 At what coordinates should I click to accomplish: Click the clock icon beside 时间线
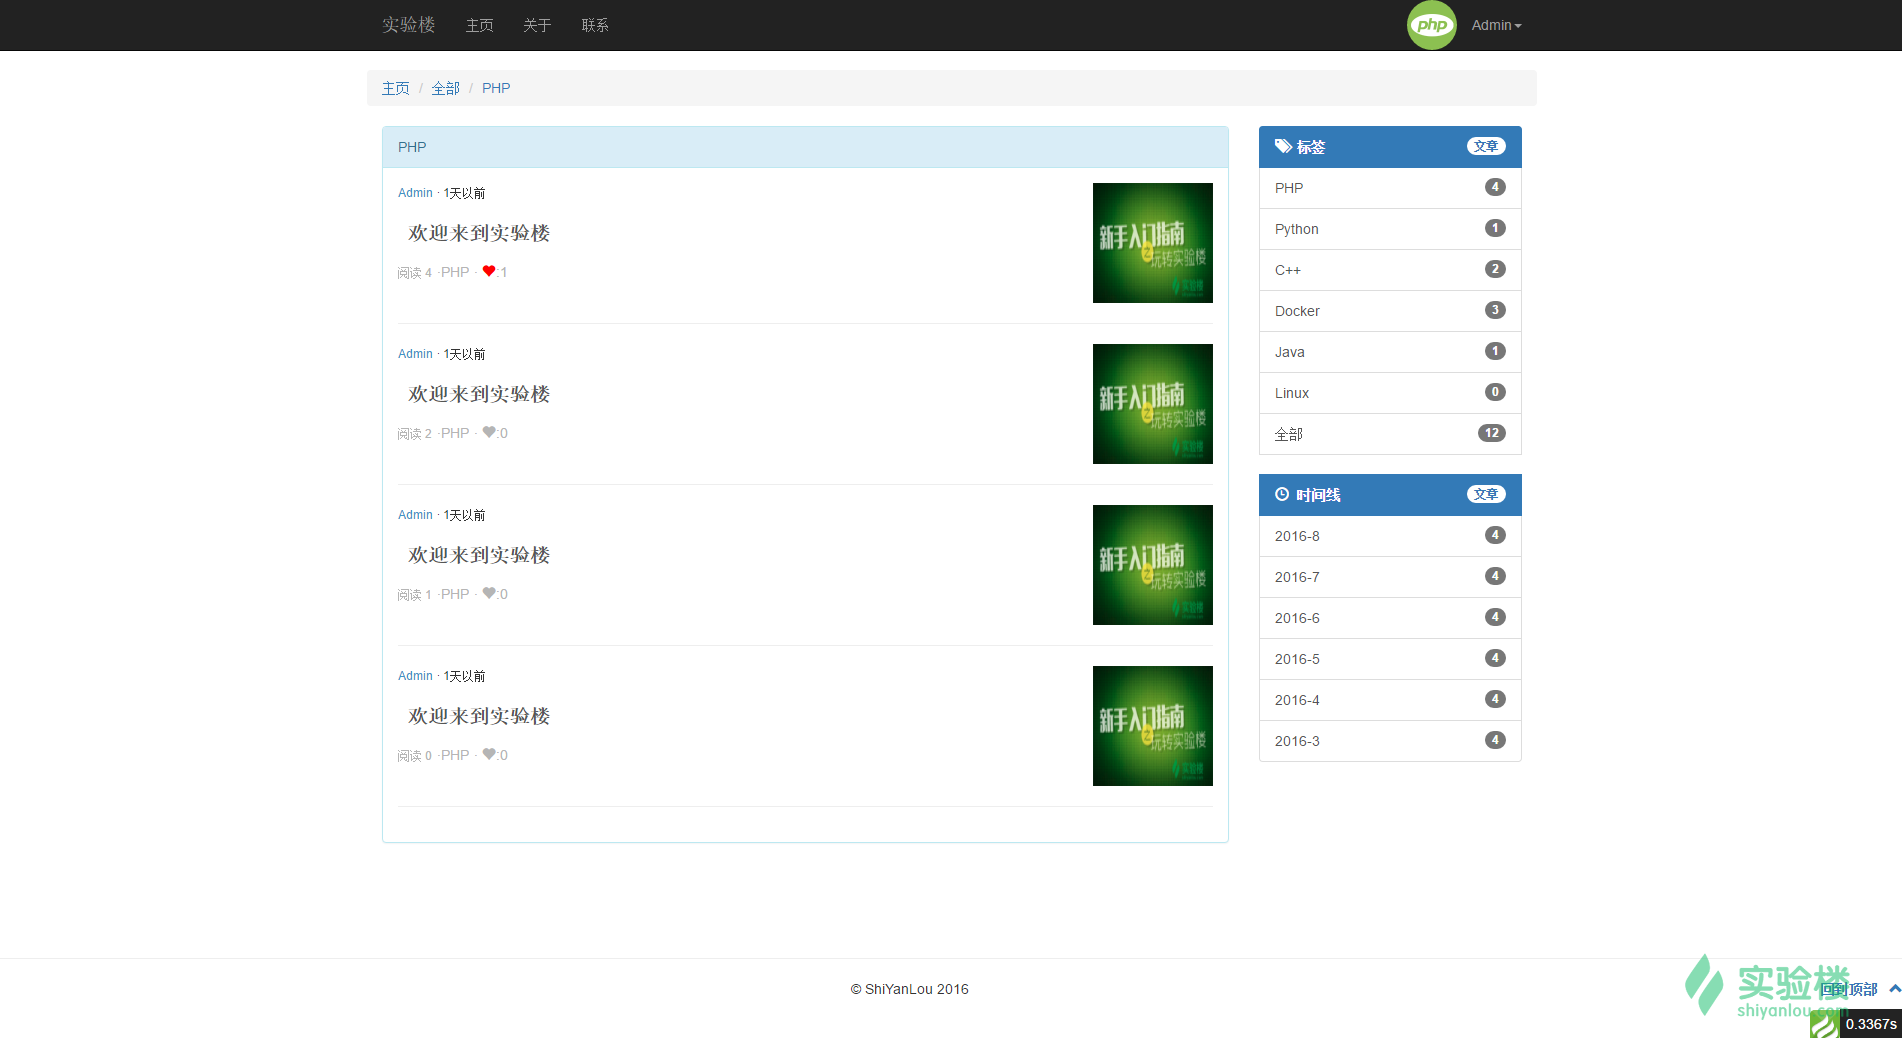(1282, 494)
